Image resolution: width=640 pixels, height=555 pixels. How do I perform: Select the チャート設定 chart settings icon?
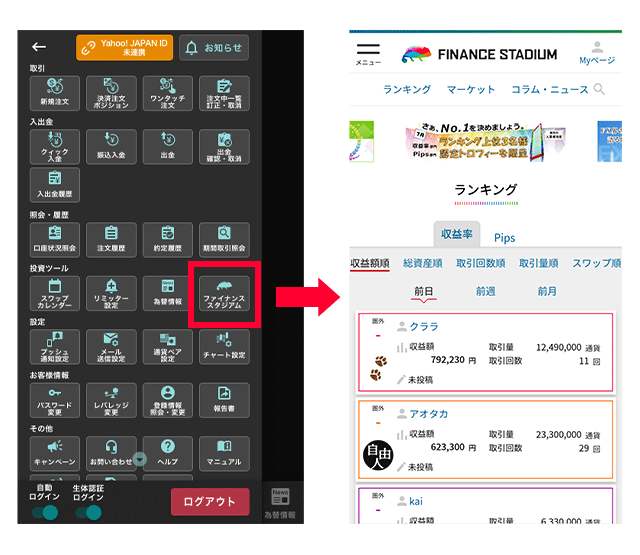pyautogui.click(x=224, y=346)
